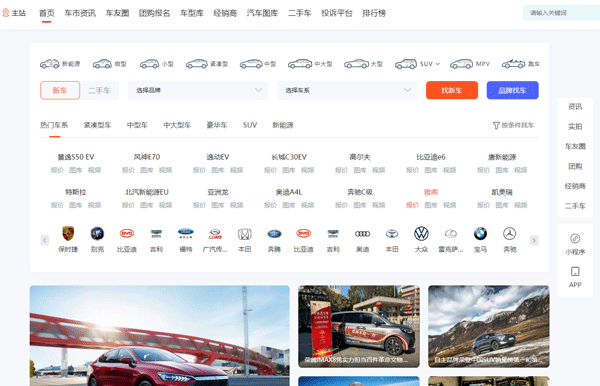
Task: Select the Porsche (保时捷) brand logo
Action: pyautogui.click(x=68, y=233)
